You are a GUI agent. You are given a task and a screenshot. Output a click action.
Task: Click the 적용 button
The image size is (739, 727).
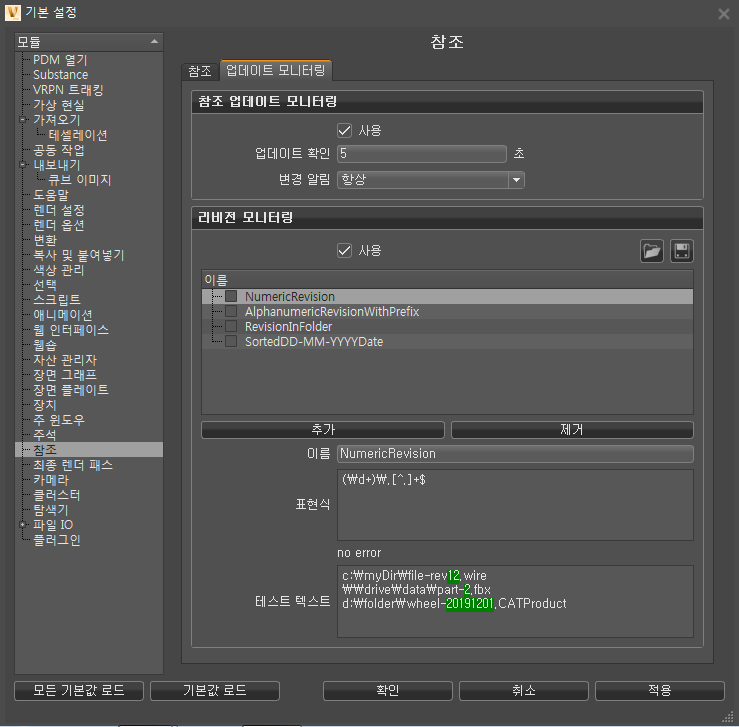660,691
